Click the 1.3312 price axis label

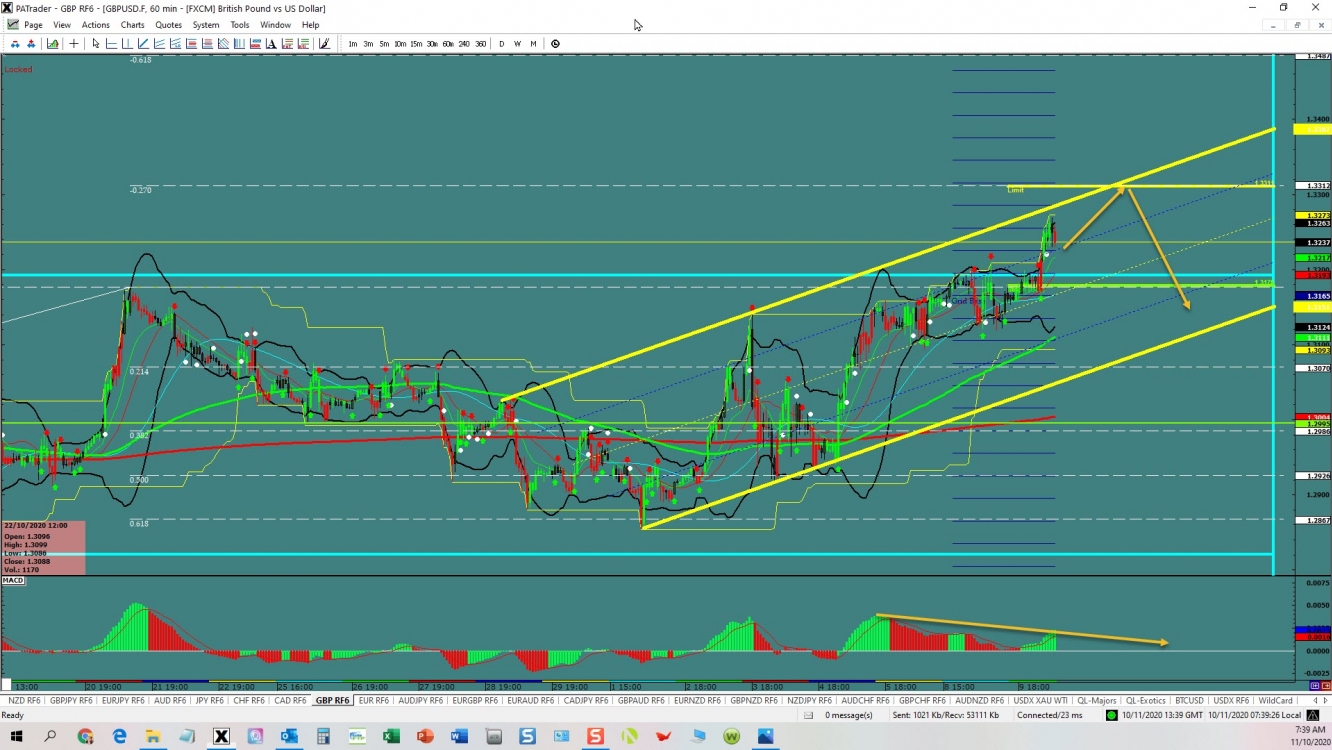pyautogui.click(x=1311, y=186)
